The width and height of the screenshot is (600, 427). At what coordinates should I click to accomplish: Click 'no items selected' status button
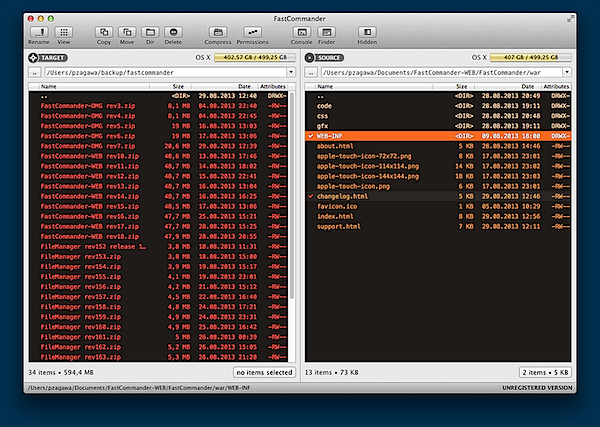pyautogui.click(x=264, y=372)
